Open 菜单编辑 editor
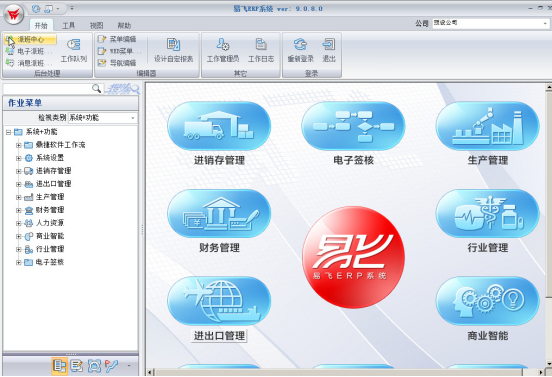 point(117,39)
